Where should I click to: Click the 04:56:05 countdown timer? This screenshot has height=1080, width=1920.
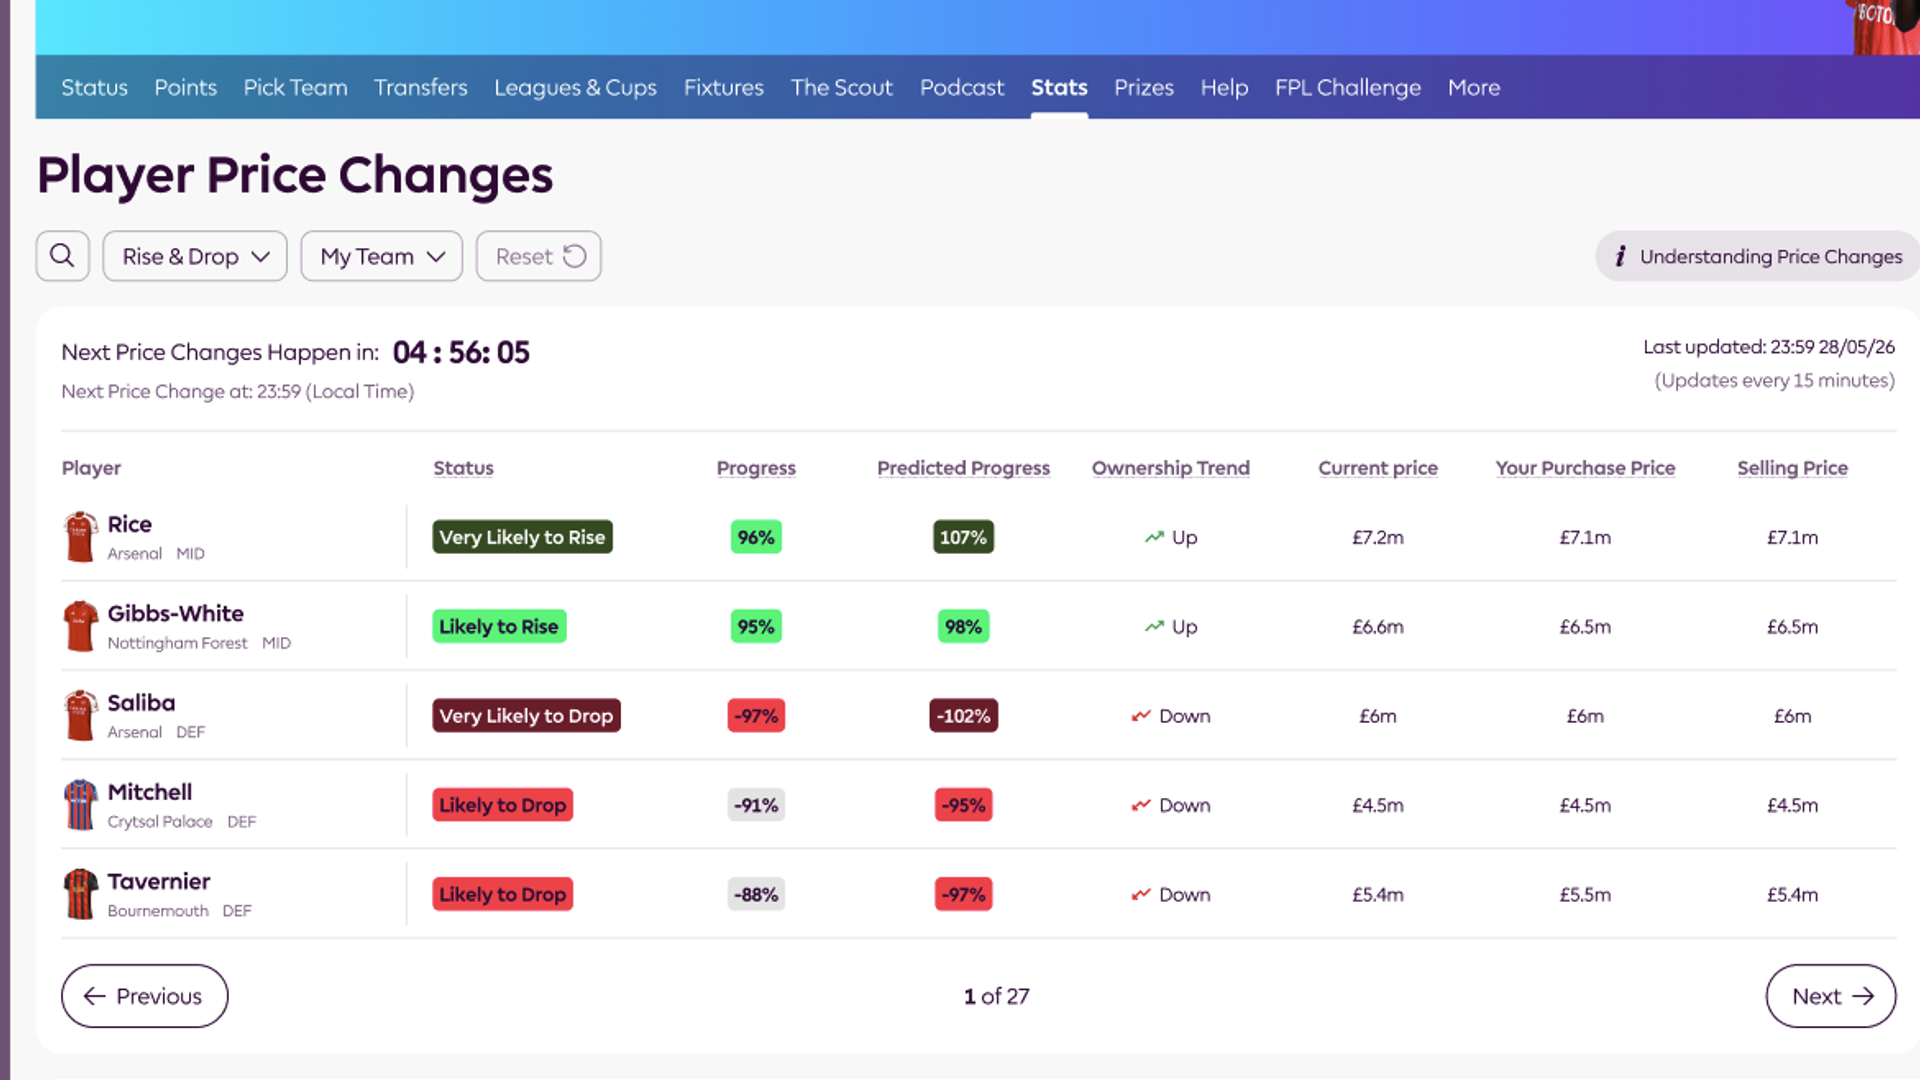click(461, 352)
